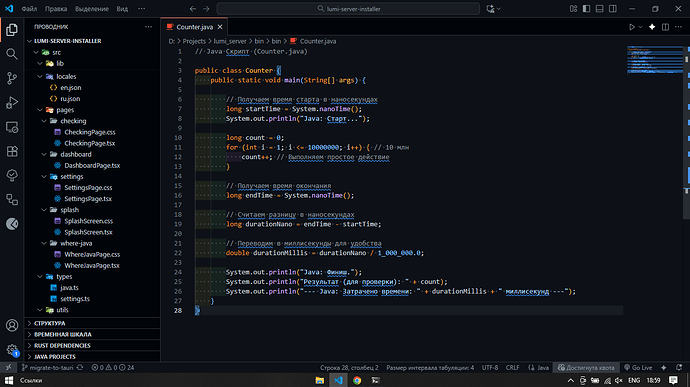Collapse the checking folder
690x387 pixels.
coord(73,121)
